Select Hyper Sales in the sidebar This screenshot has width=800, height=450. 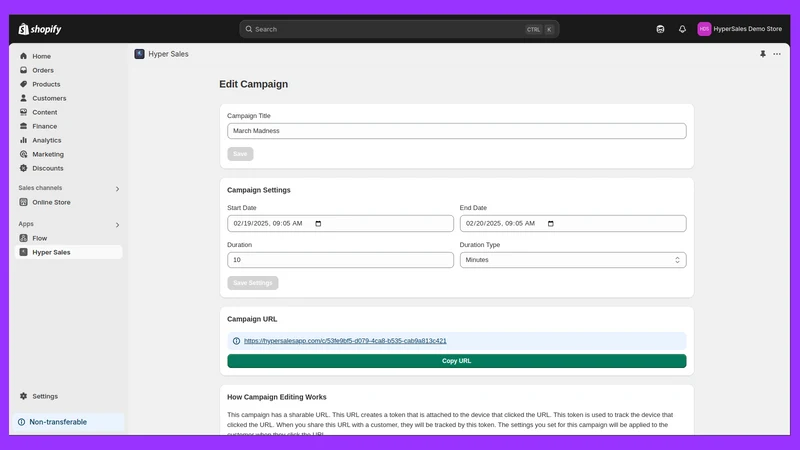pos(69,252)
